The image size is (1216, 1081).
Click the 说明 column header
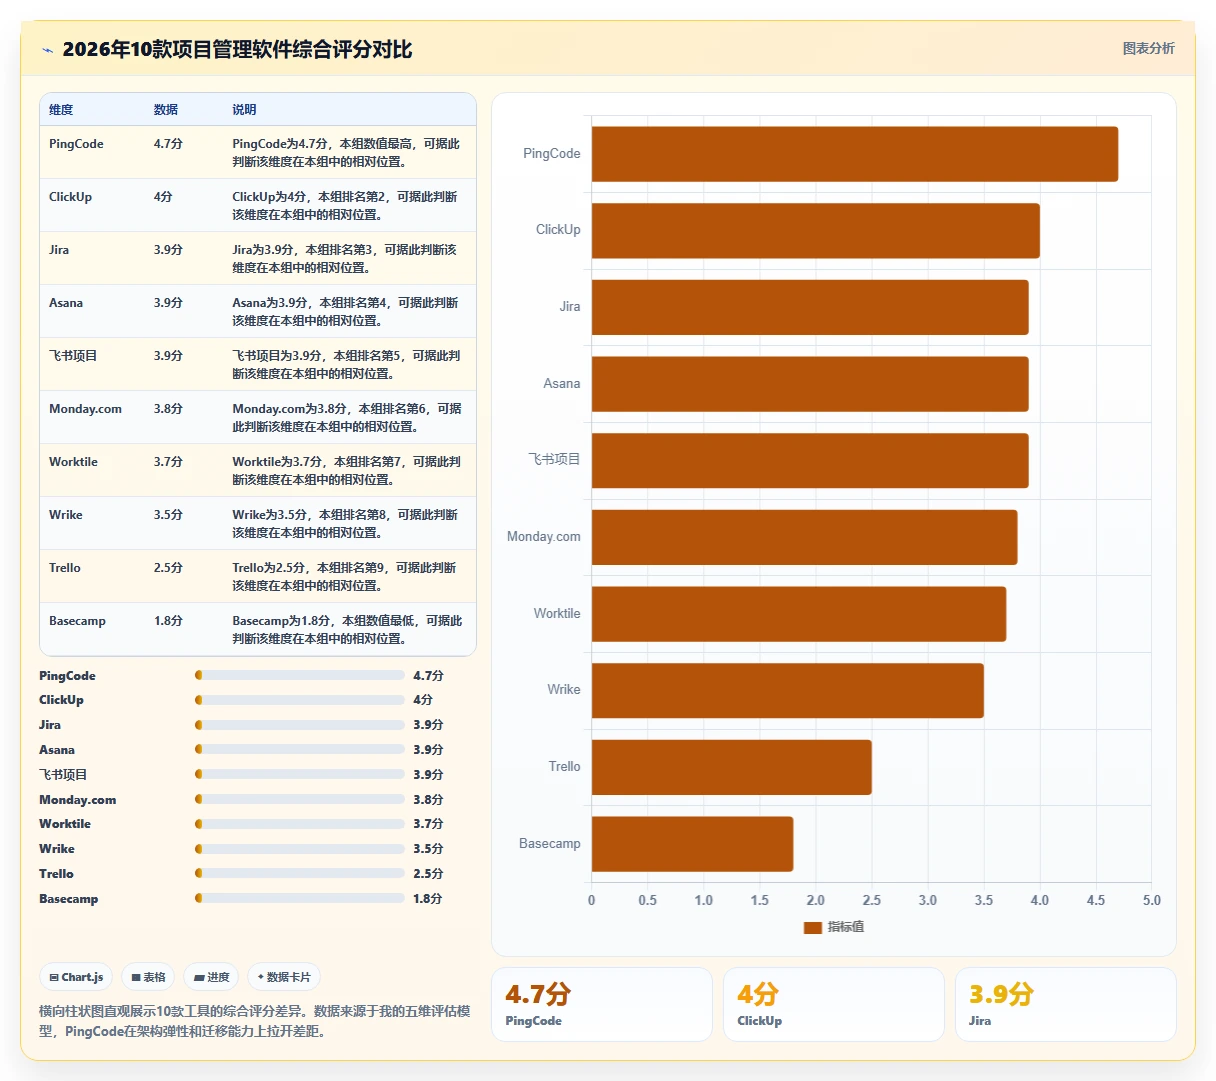tap(244, 110)
